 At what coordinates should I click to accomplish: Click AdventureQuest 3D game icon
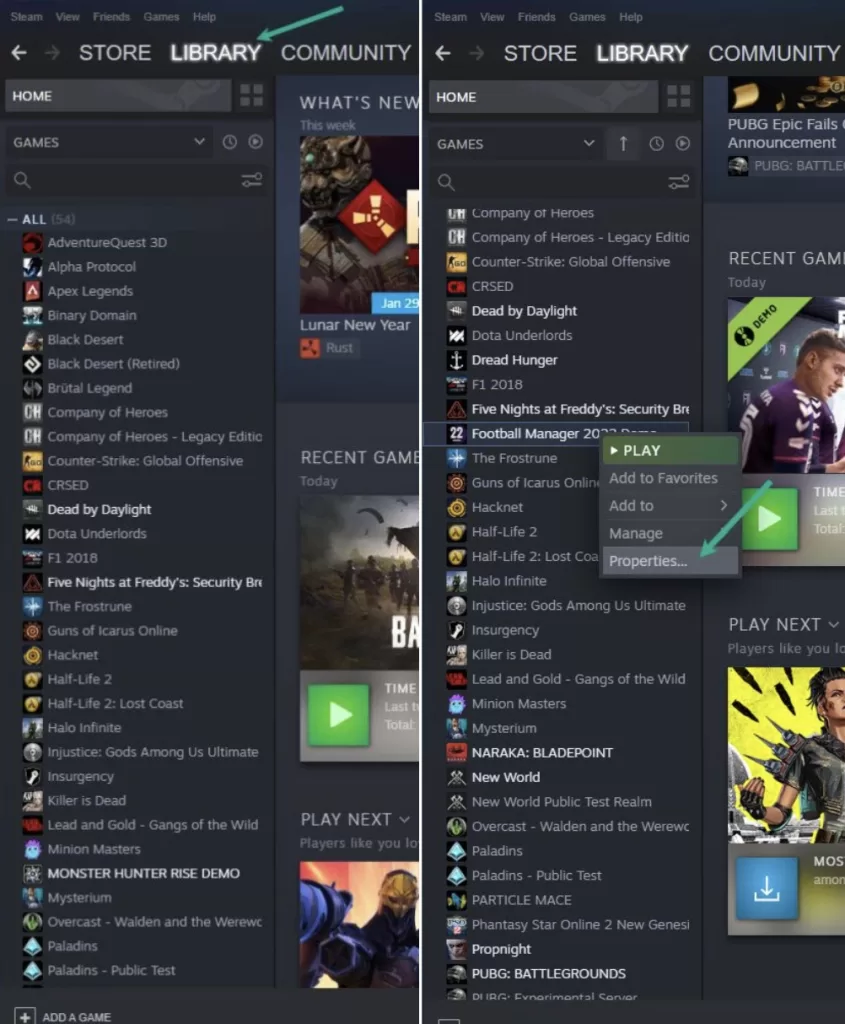point(32,243)
